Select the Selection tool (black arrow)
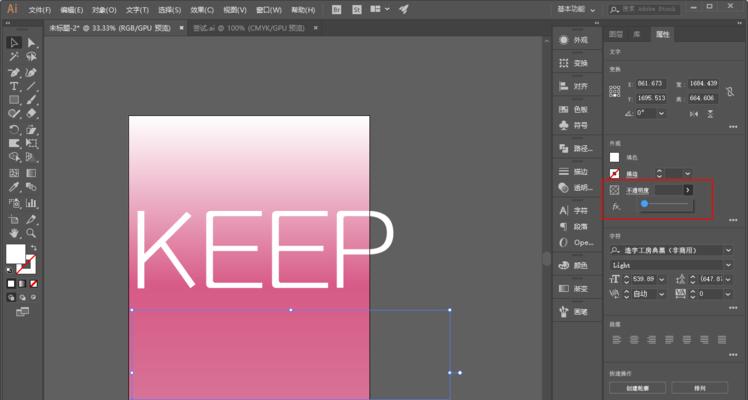748x400 pixels. point(14,42)
